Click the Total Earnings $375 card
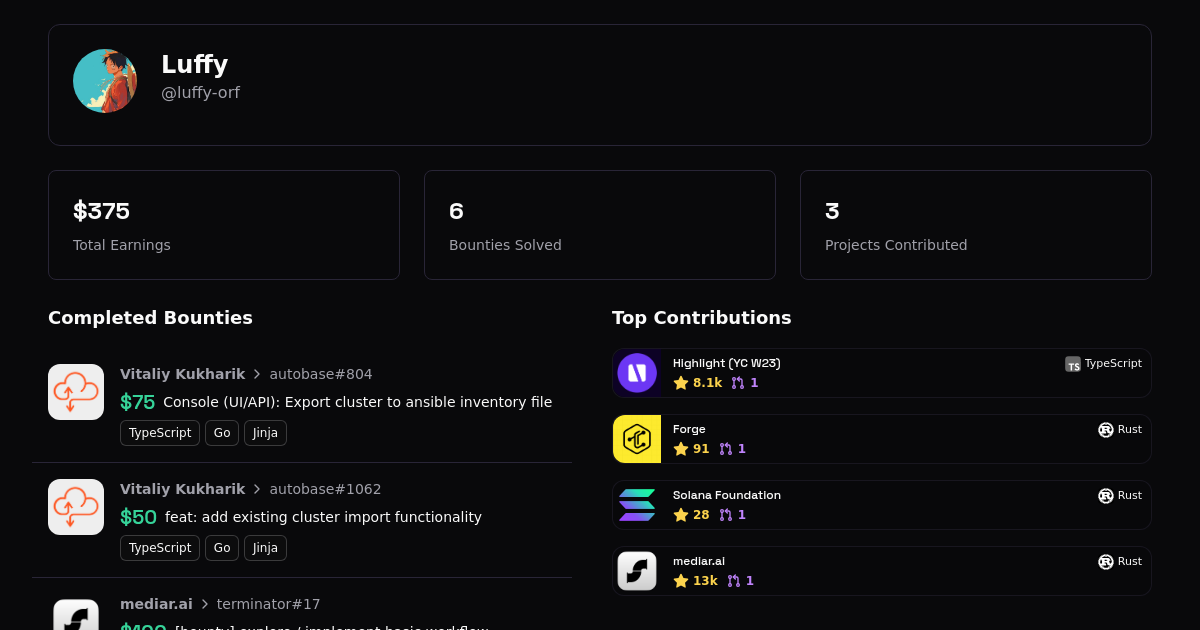This screenshot has width=1200, height=630. pyautogui.click(x=224, y=225)
